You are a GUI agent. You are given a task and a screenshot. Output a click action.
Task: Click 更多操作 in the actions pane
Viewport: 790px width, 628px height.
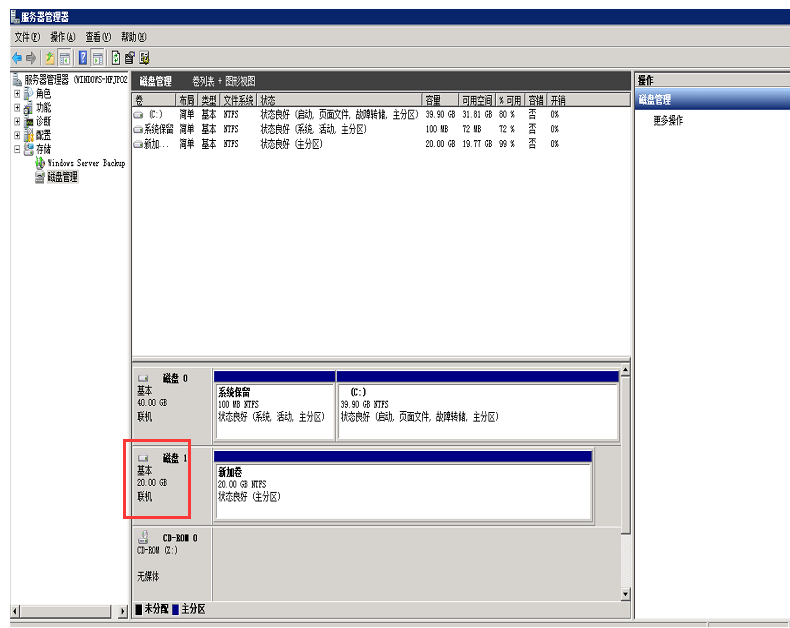668,120
